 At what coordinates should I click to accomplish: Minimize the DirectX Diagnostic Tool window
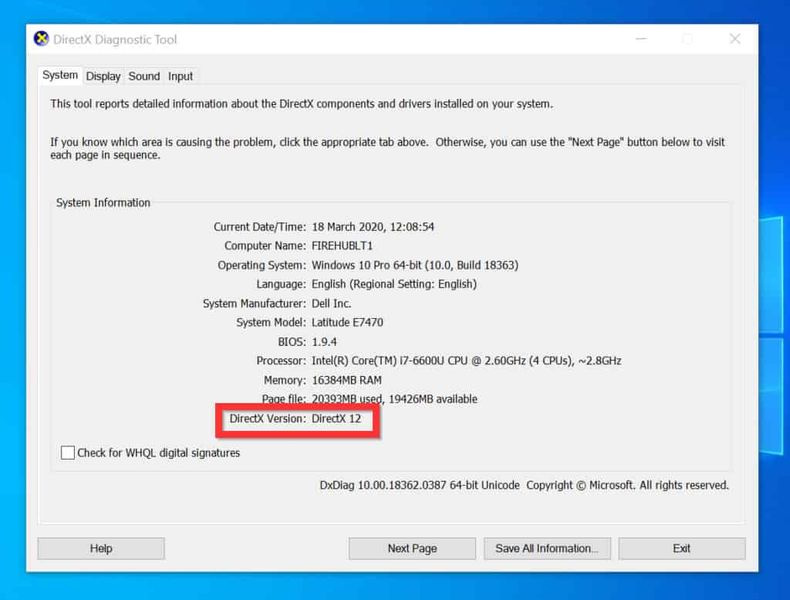click(641, 39)
